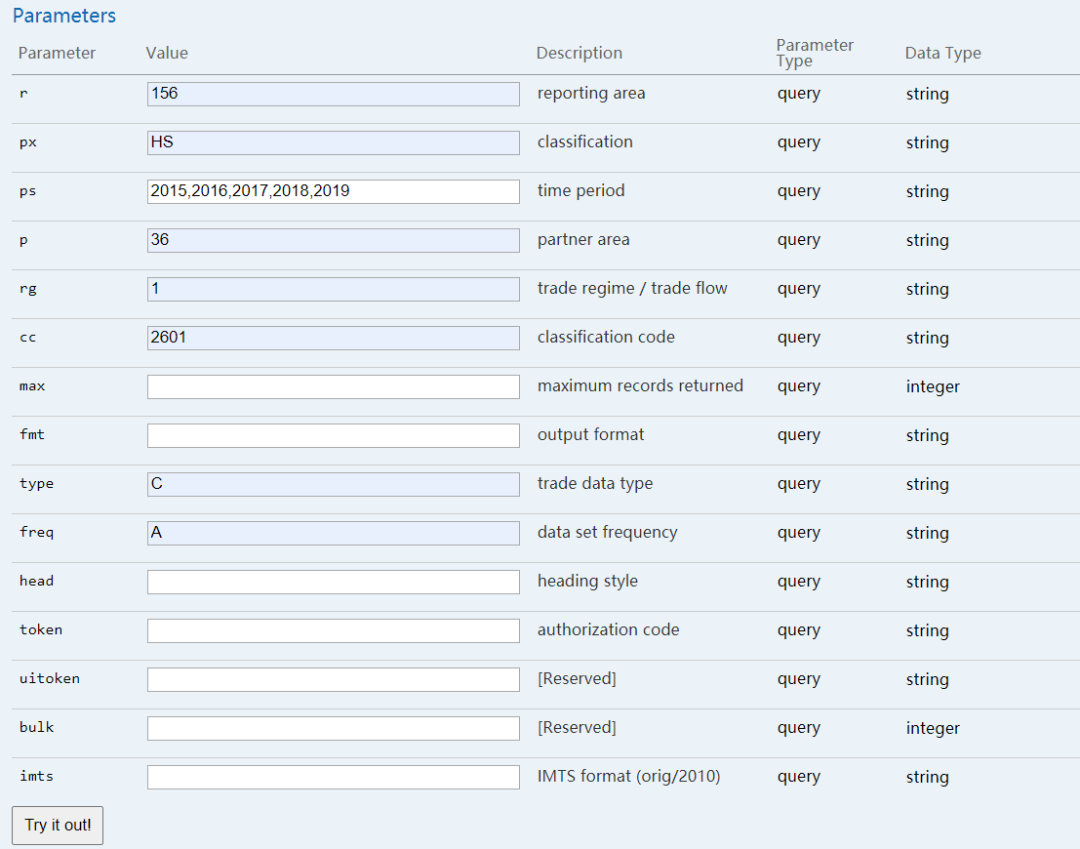Click the output format 'fmt' field
Image resolution: width=1080 pixels, height=849 pixels.
pyautogui.click(x=333, y=435)
